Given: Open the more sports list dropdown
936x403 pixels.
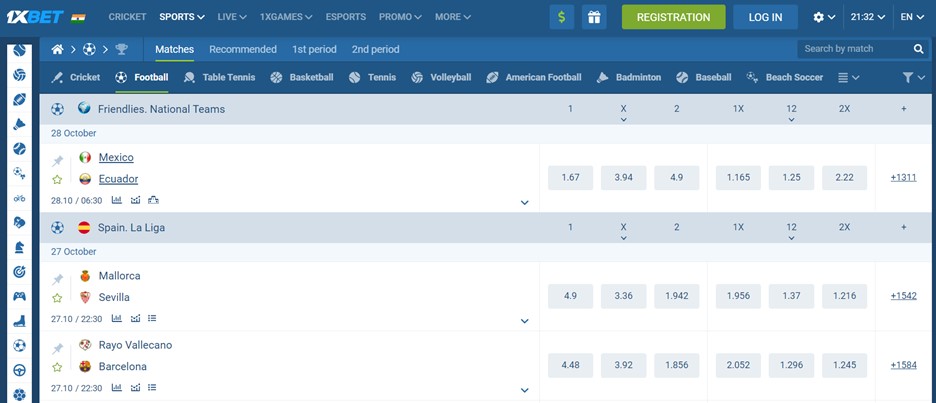Looking at the screenshot, I should 848,78.
